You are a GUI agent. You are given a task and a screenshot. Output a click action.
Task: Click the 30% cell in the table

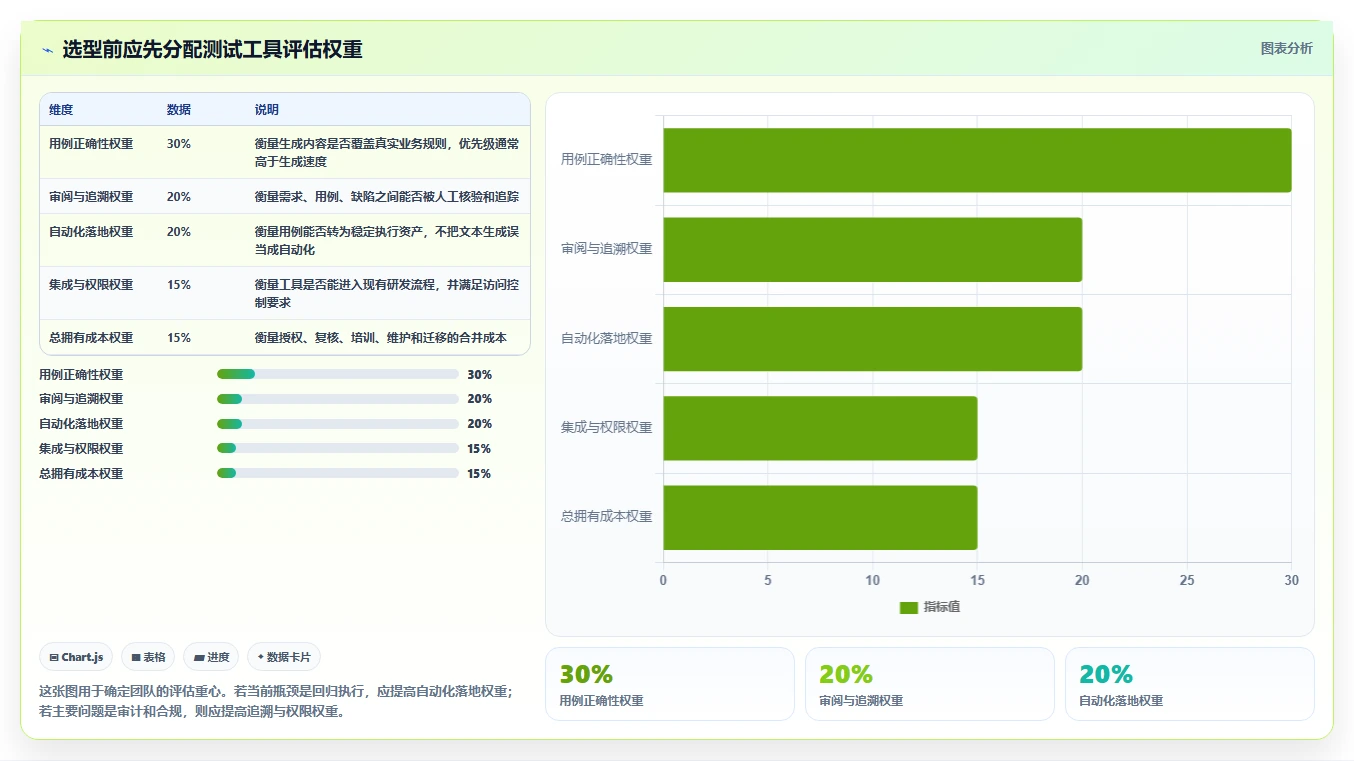[179, 144]
